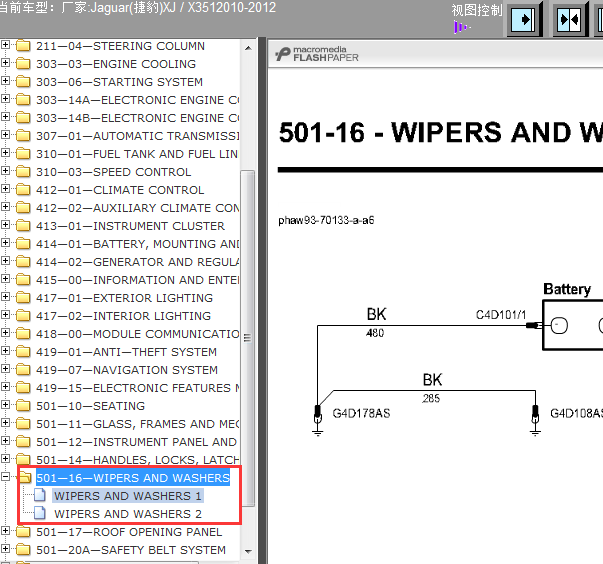This screenshot has height=564, width=603.
Task: Click the 310-03 Speed Control folder icon
Action: (23, 172)
